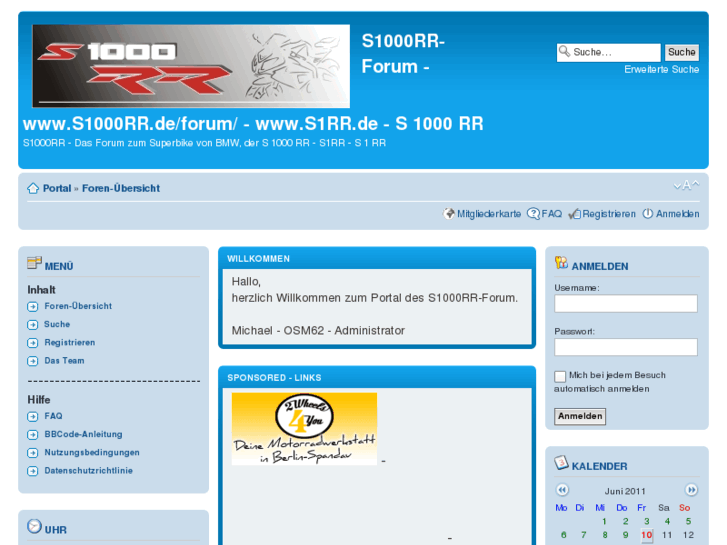
Task: Click 'Michael - OSM62 - Administrator' text
Action: 318,331
